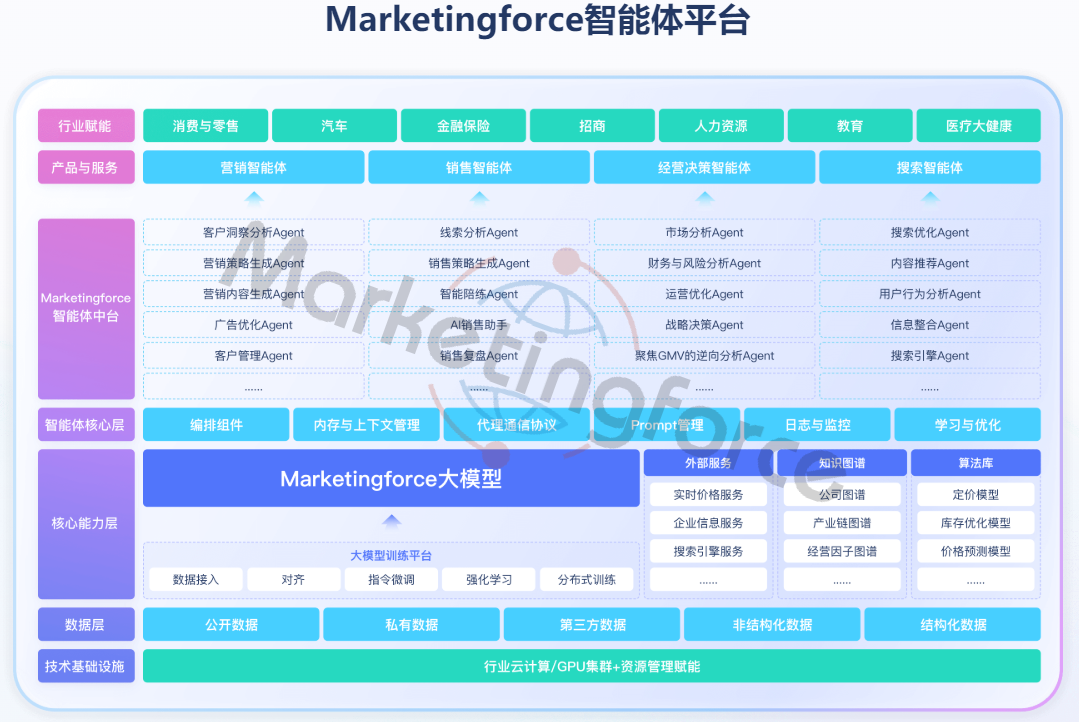The width and height of the screenshot is (1079, 722).
Task: Click the Marketingforce智能体中台 layer label
Action: tap(86, 309)
